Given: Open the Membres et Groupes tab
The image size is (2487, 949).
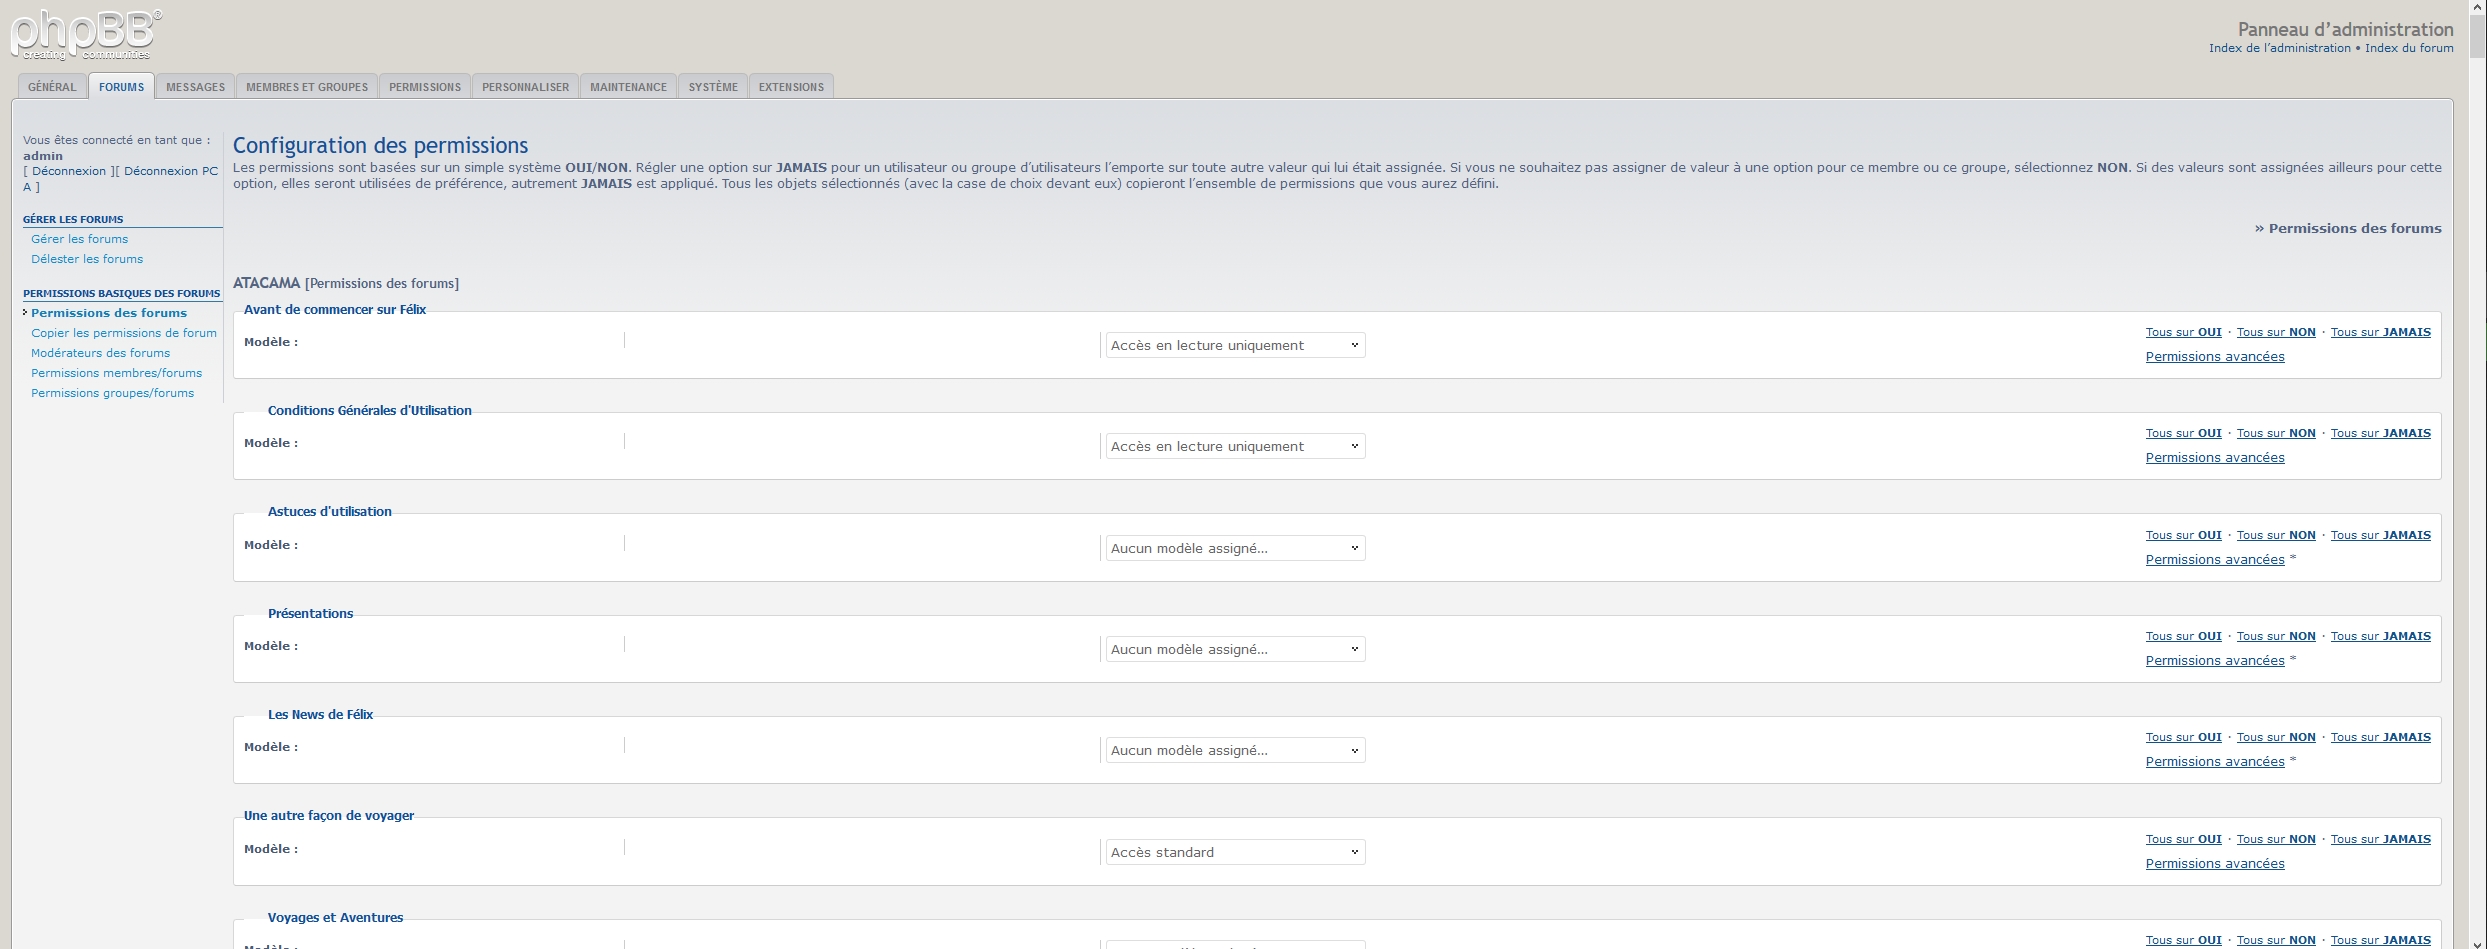Looking at the screenshot, I should tap(306, 87).
